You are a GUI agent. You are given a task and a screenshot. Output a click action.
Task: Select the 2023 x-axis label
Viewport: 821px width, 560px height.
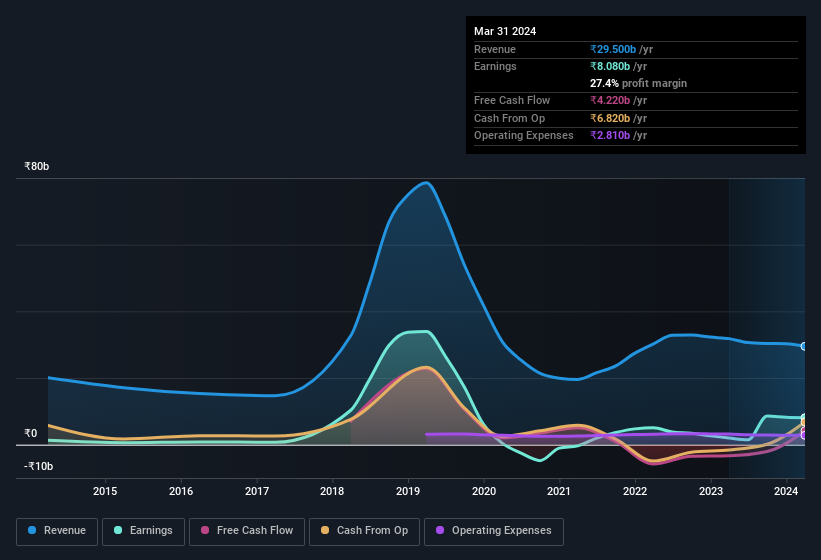click(711, 491)
